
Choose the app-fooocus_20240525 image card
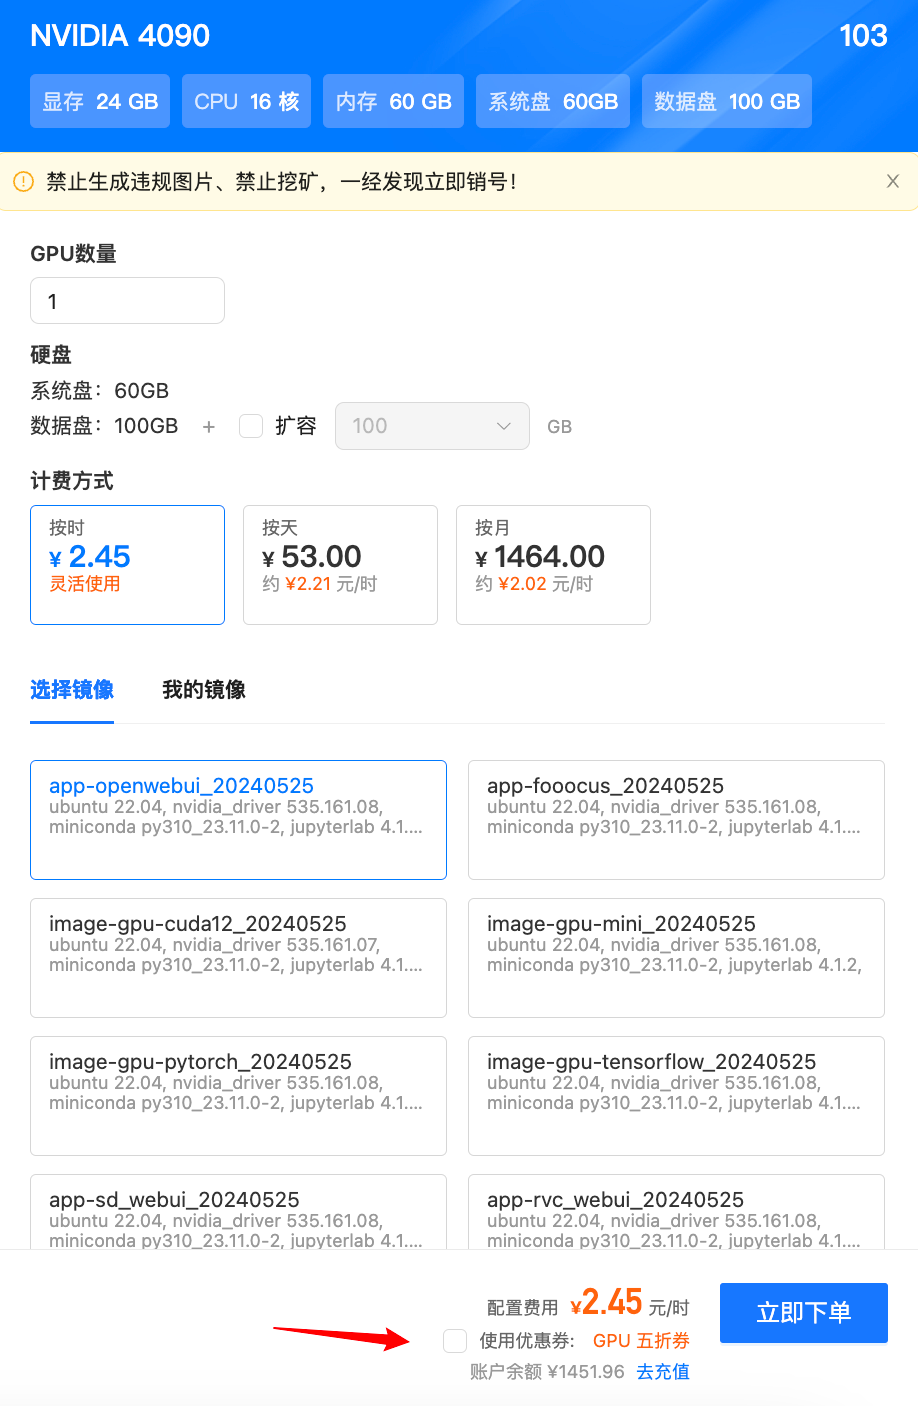[676, 820]
